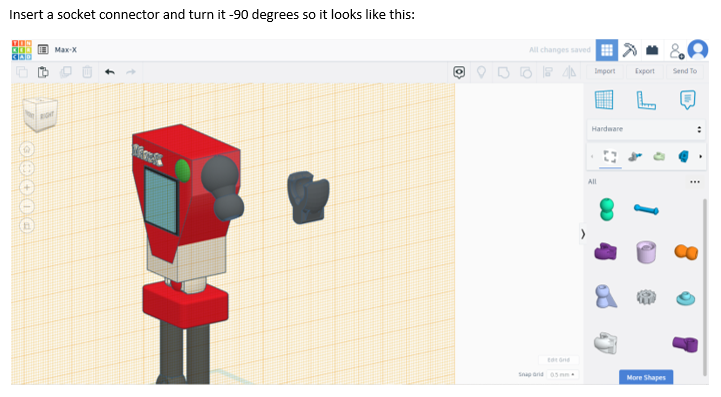Click the Group shapes icon
Image resolution: width=721 pixels, height=397 pixels.
(x=504, y=73)
